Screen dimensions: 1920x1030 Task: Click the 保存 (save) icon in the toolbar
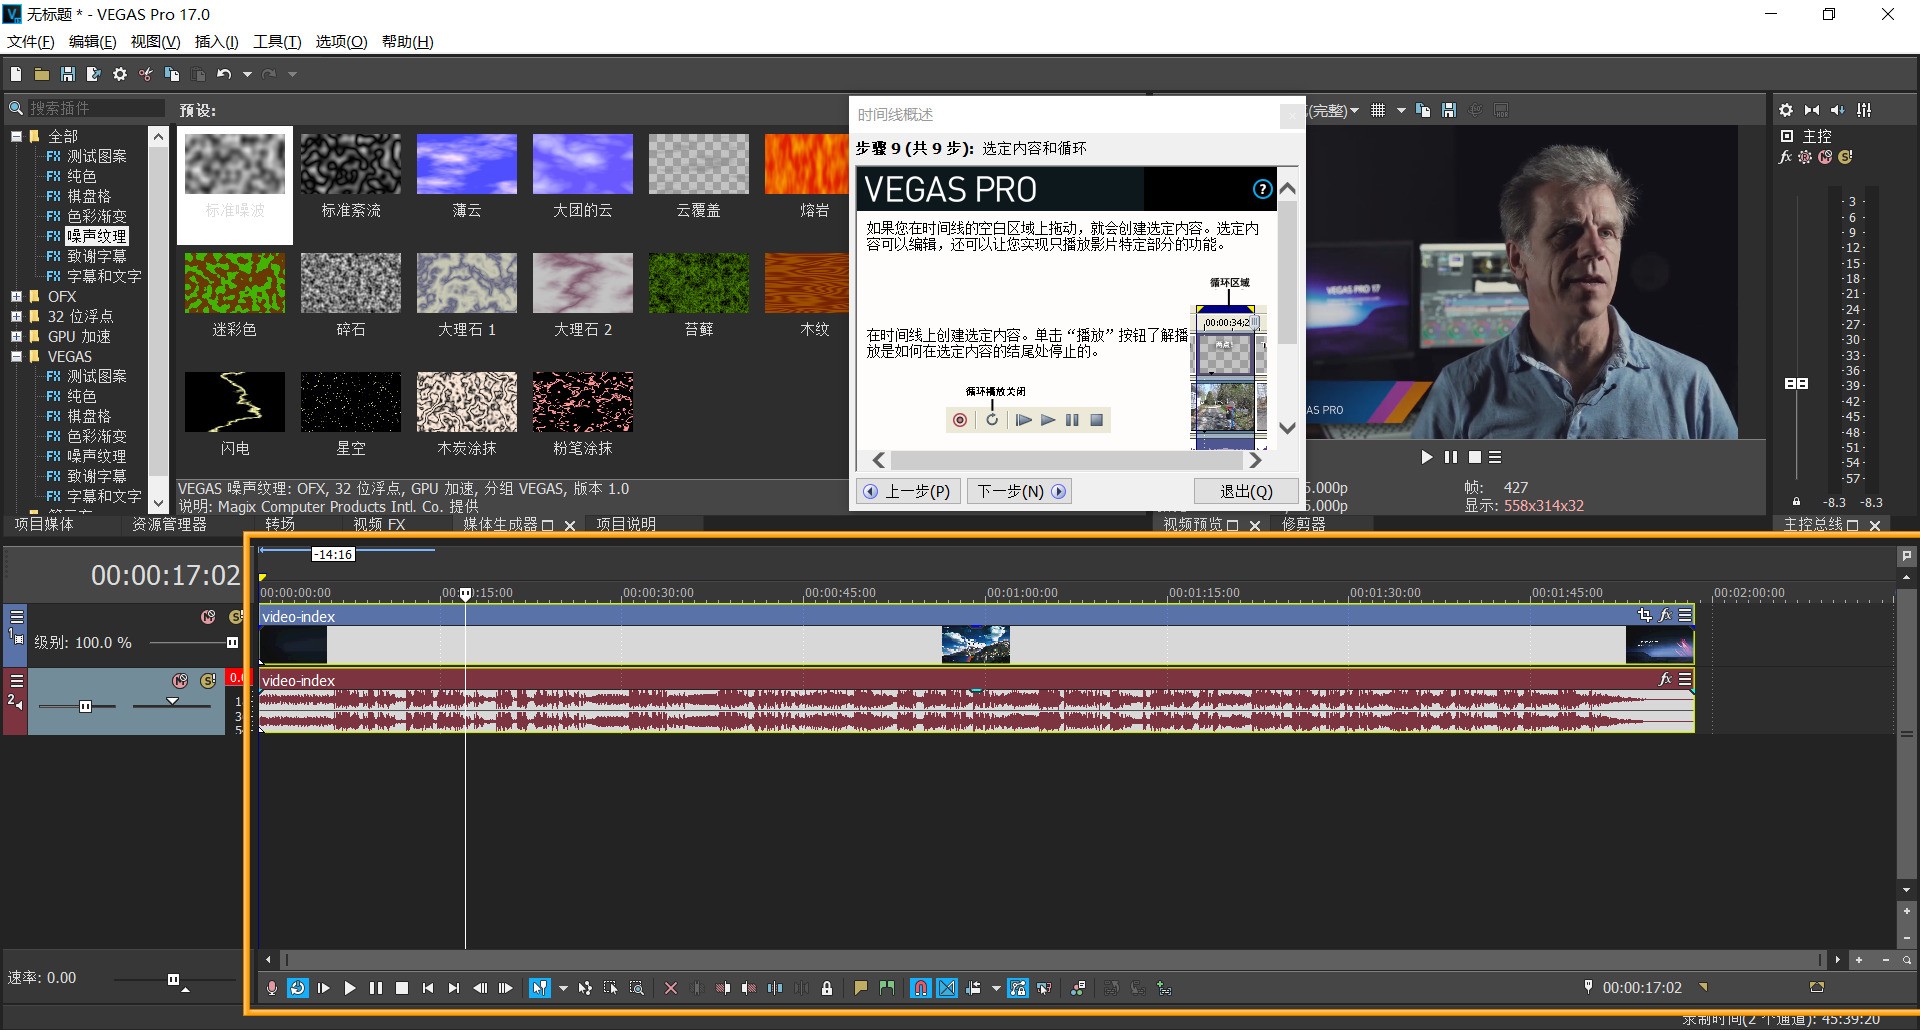click(67, 73)
